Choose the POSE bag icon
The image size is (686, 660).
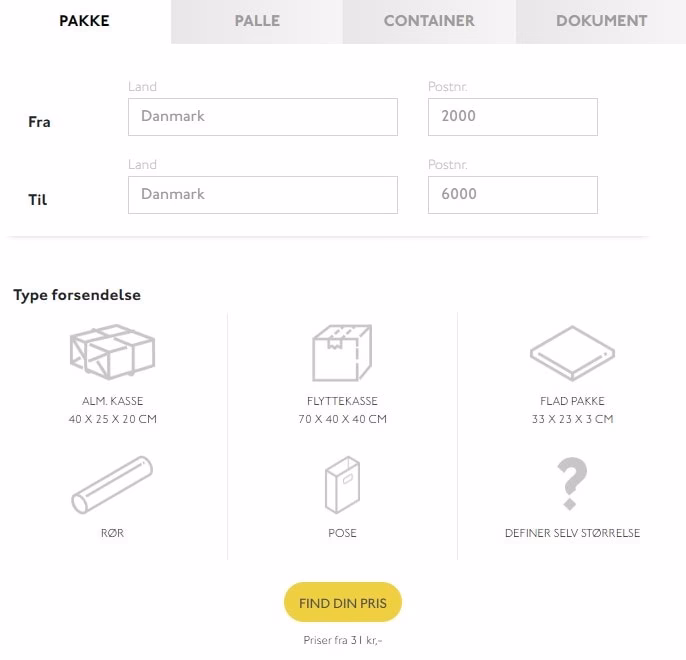click(342, 485)
